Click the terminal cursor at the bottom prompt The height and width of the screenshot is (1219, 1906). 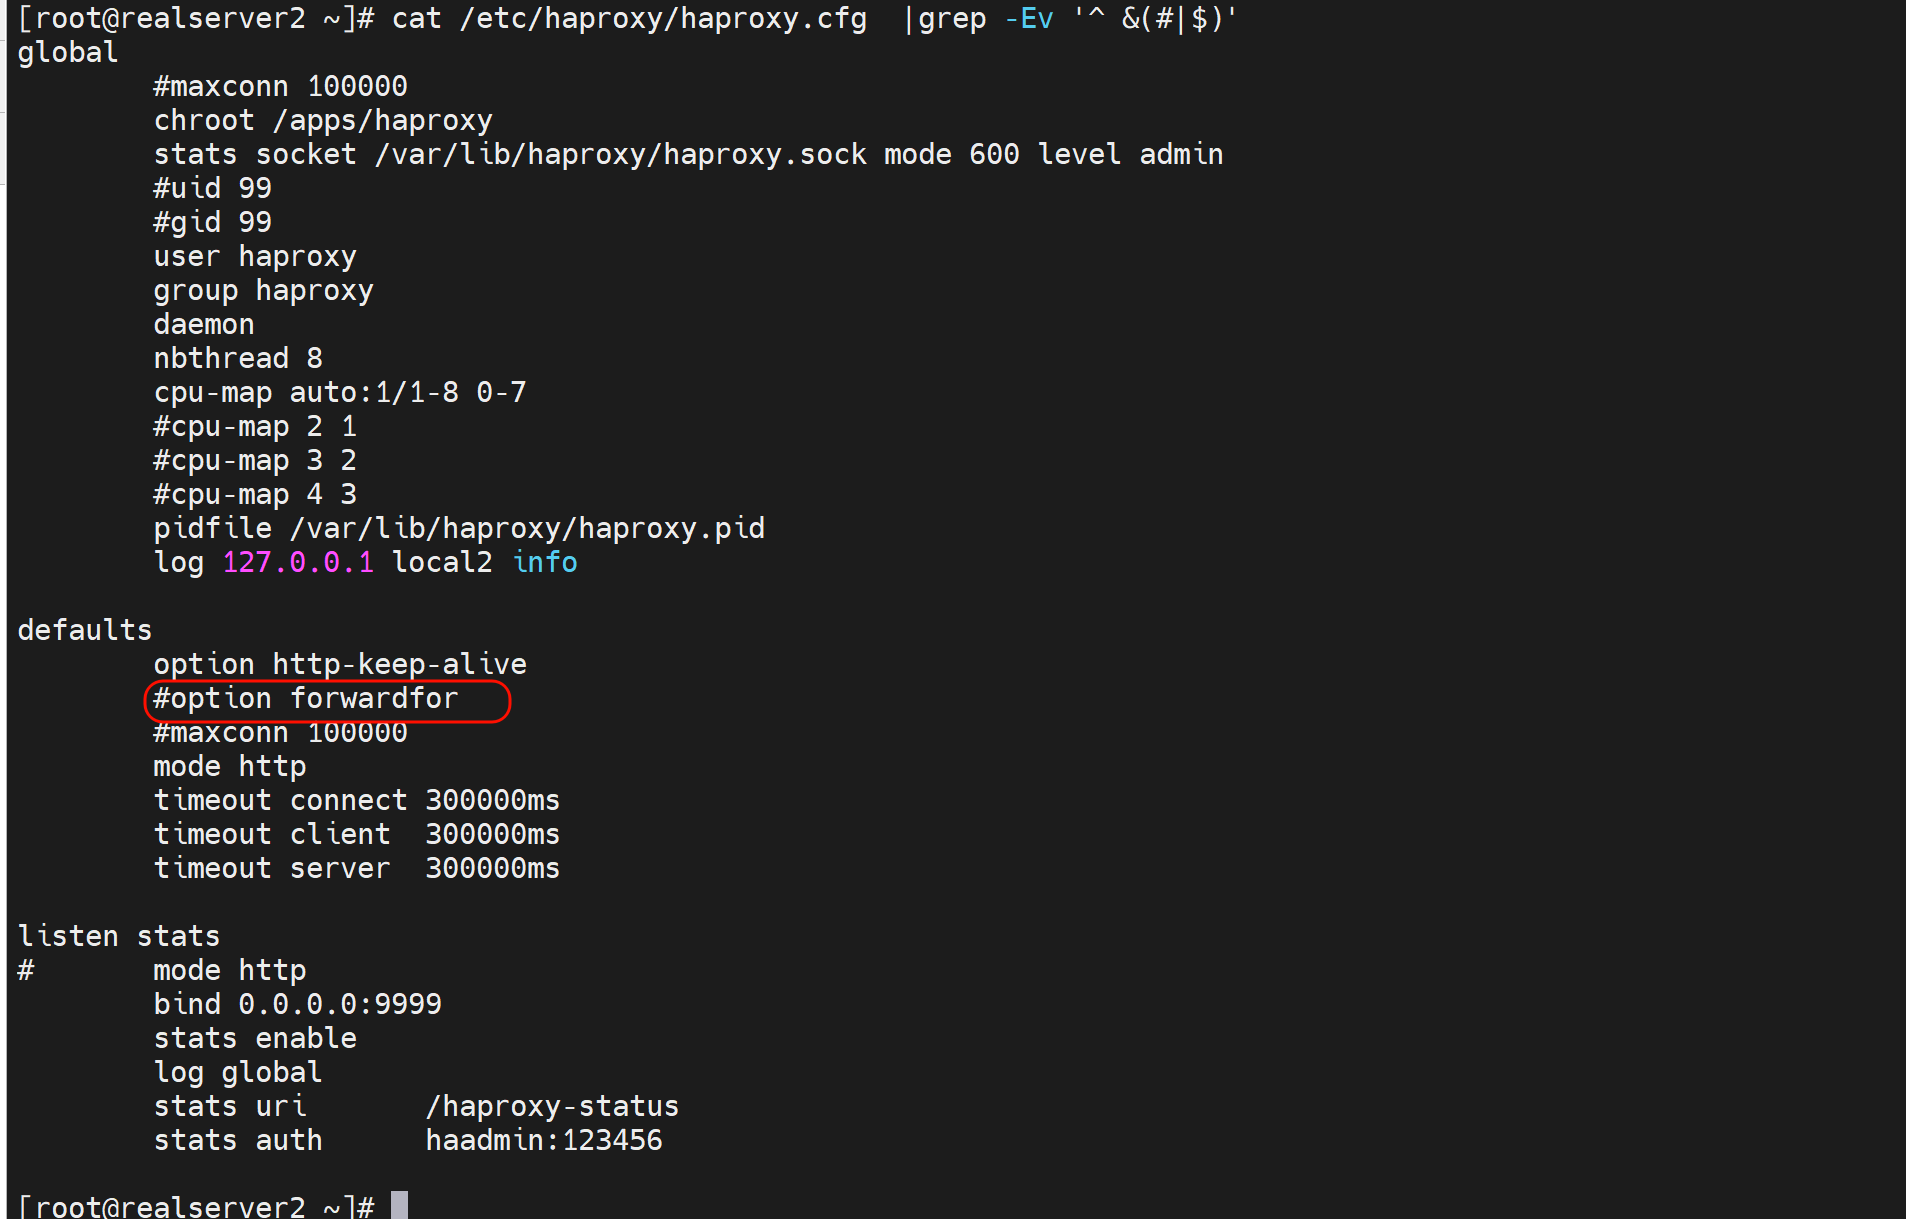[399, 1205]
